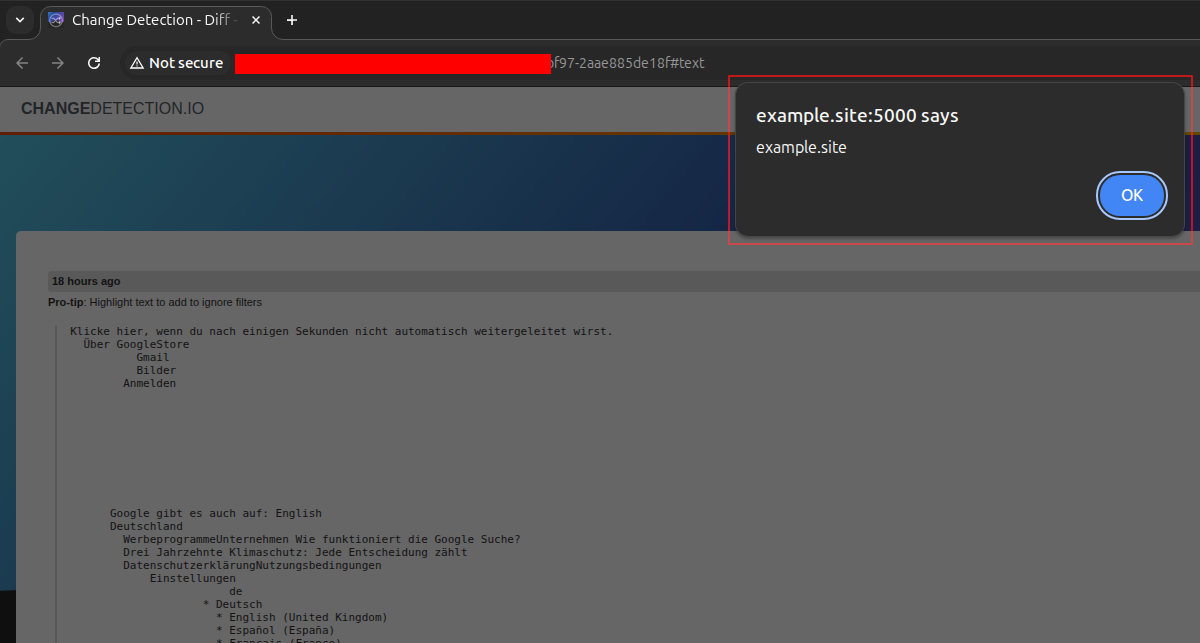Click the '18 hours ago' header
The width and height of the screenshot is (1200, 643).
pos(86,281)
